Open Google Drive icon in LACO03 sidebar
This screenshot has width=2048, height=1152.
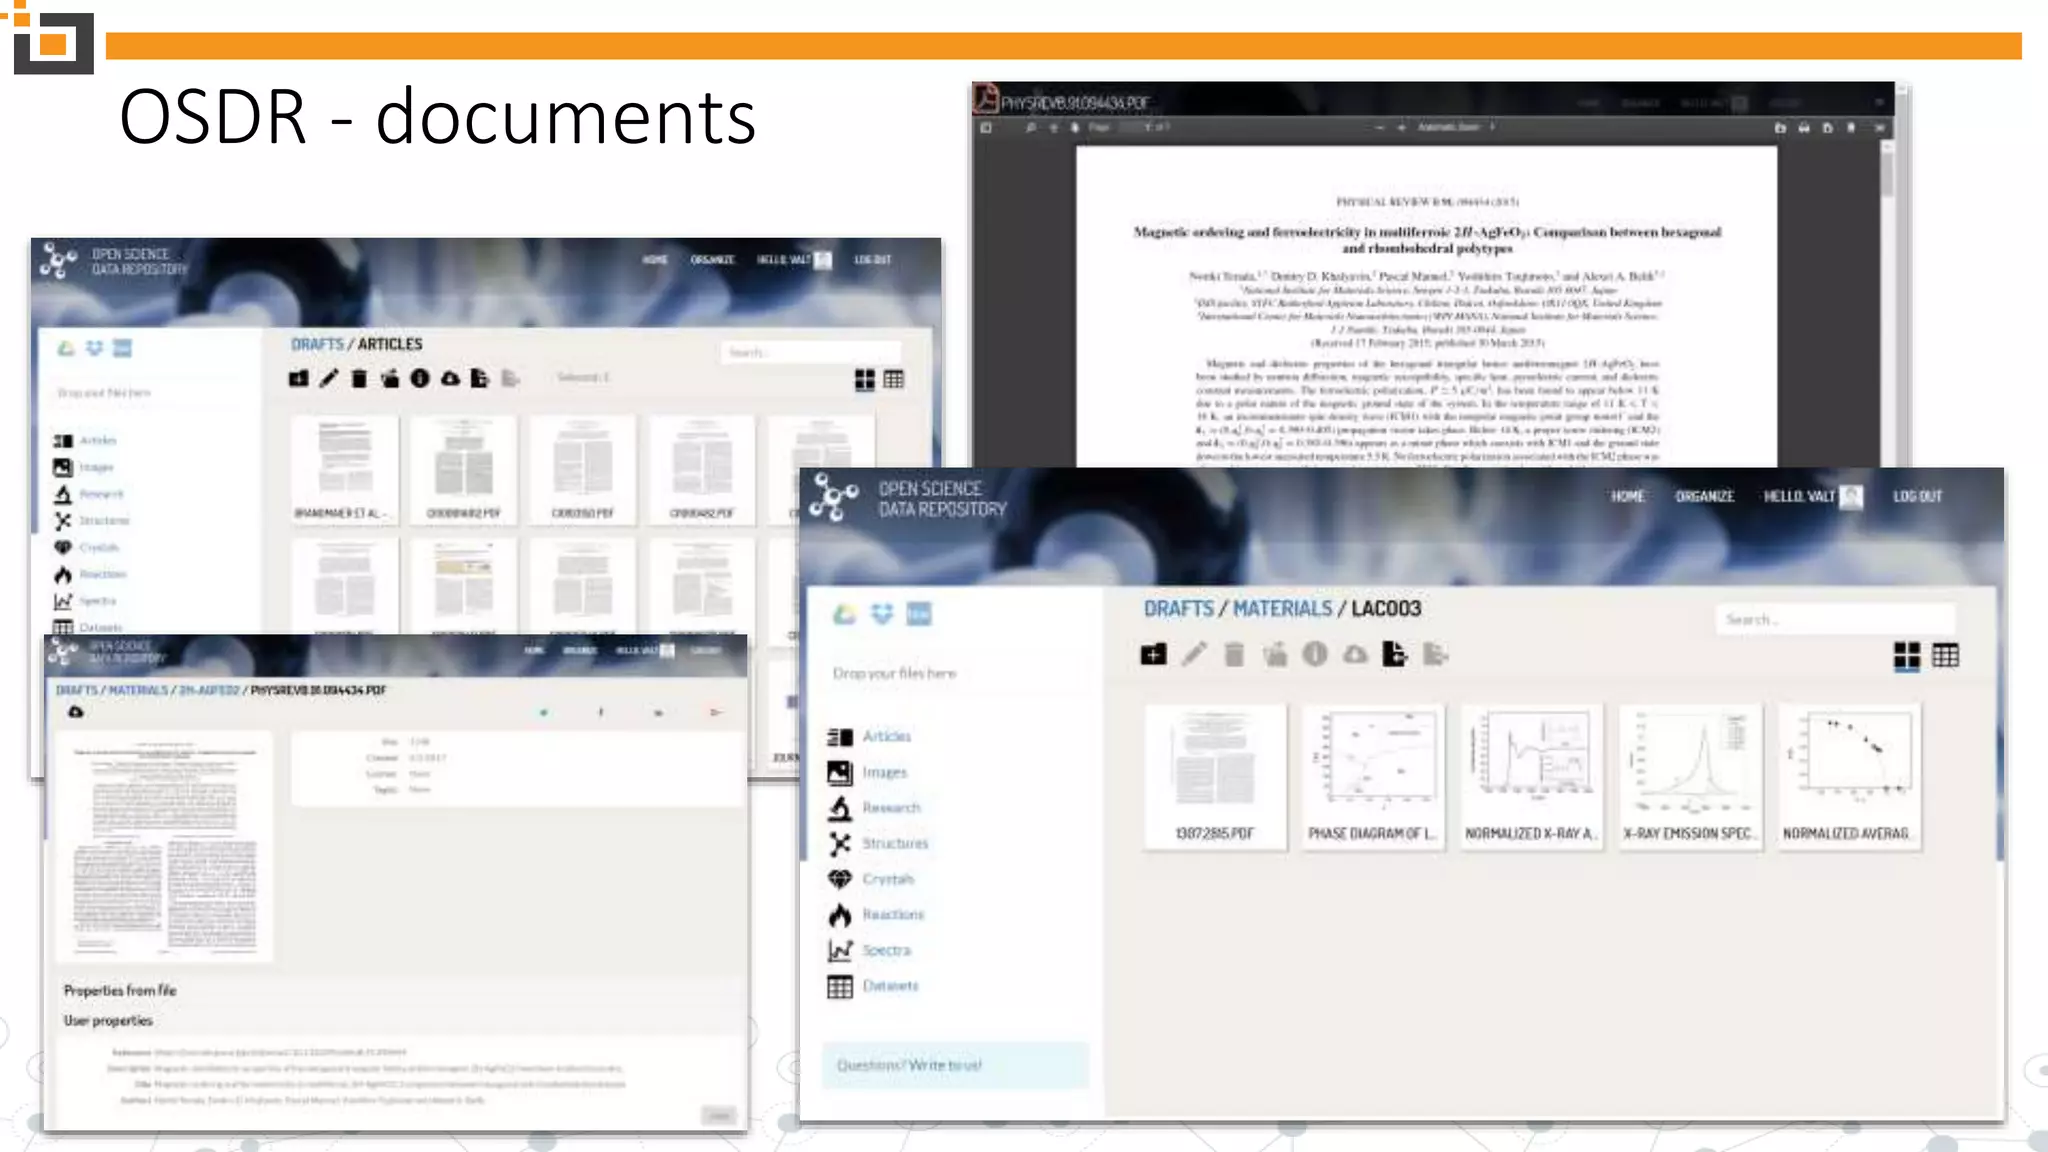tap(844, 614)
